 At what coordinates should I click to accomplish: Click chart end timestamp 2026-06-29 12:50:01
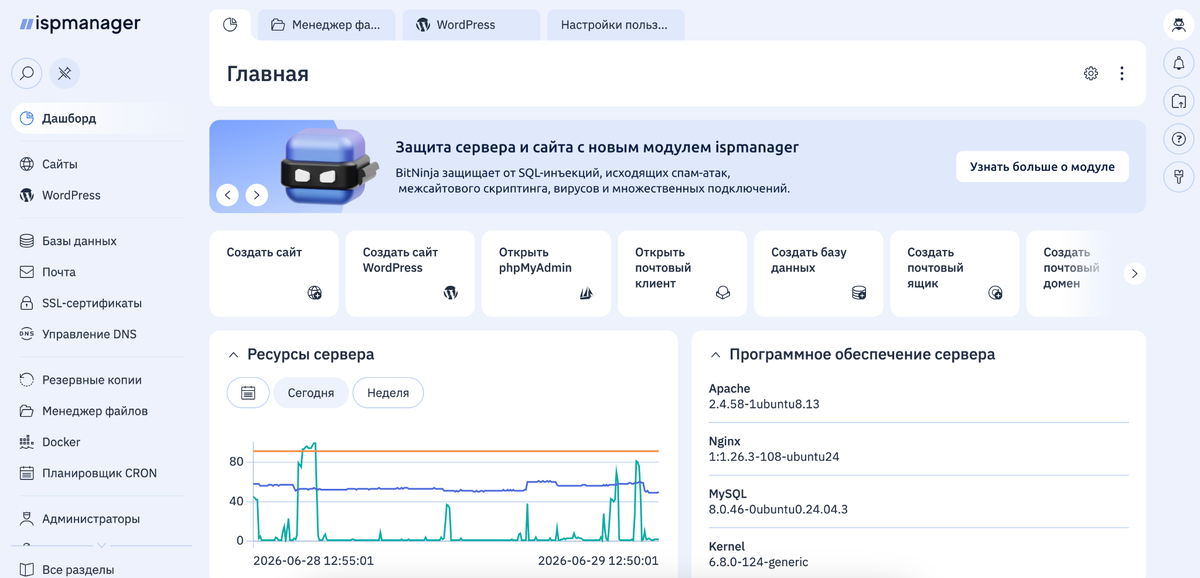(x=598, y=561)
